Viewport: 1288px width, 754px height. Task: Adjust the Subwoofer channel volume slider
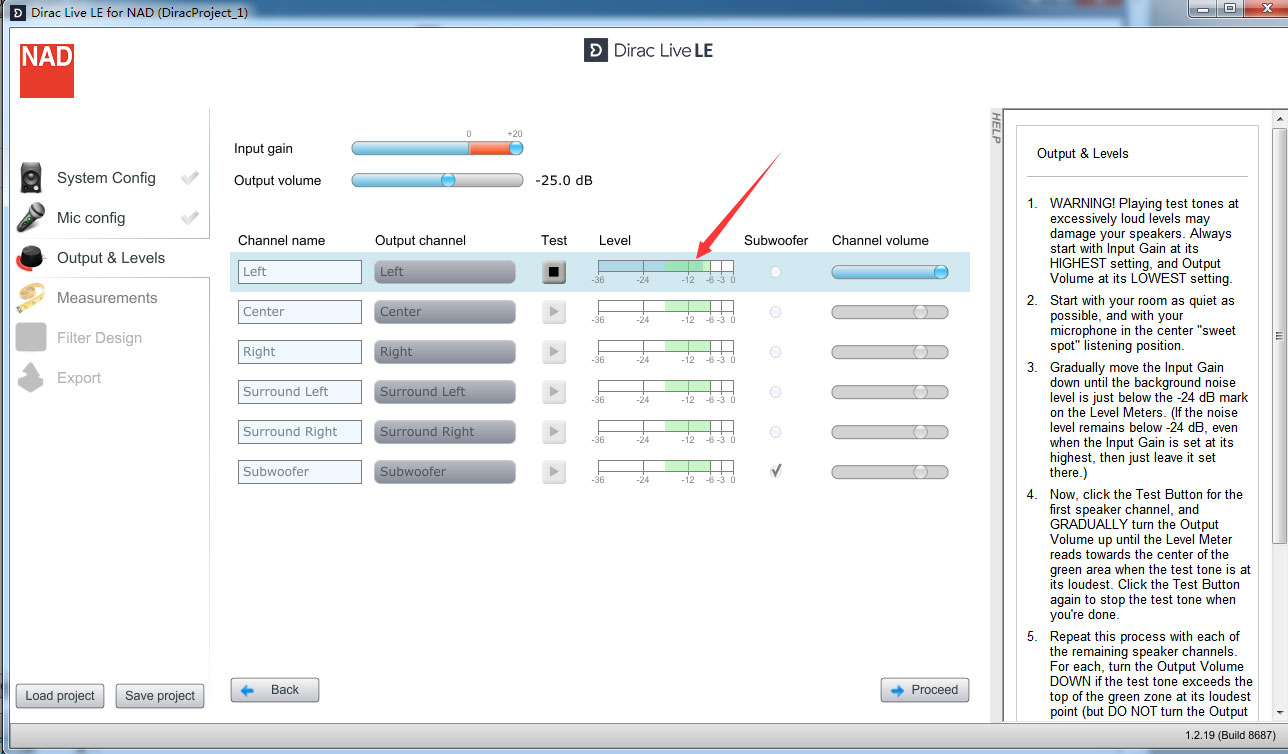(890, 472)
